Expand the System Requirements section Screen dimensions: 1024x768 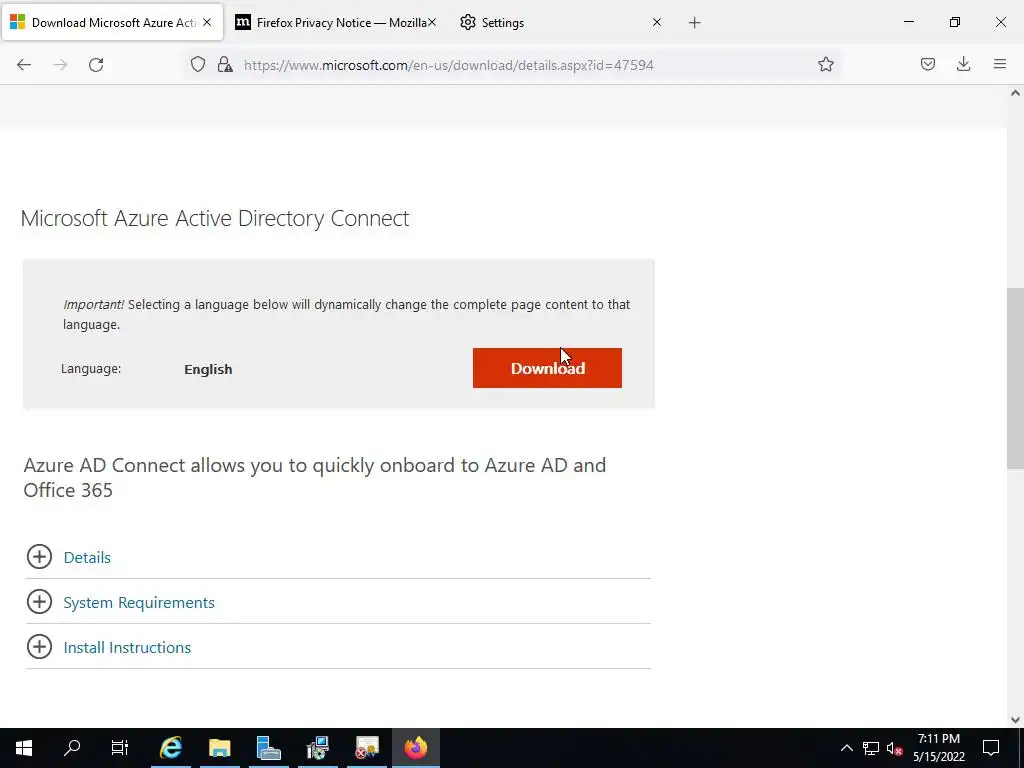(x=39, y=602)
